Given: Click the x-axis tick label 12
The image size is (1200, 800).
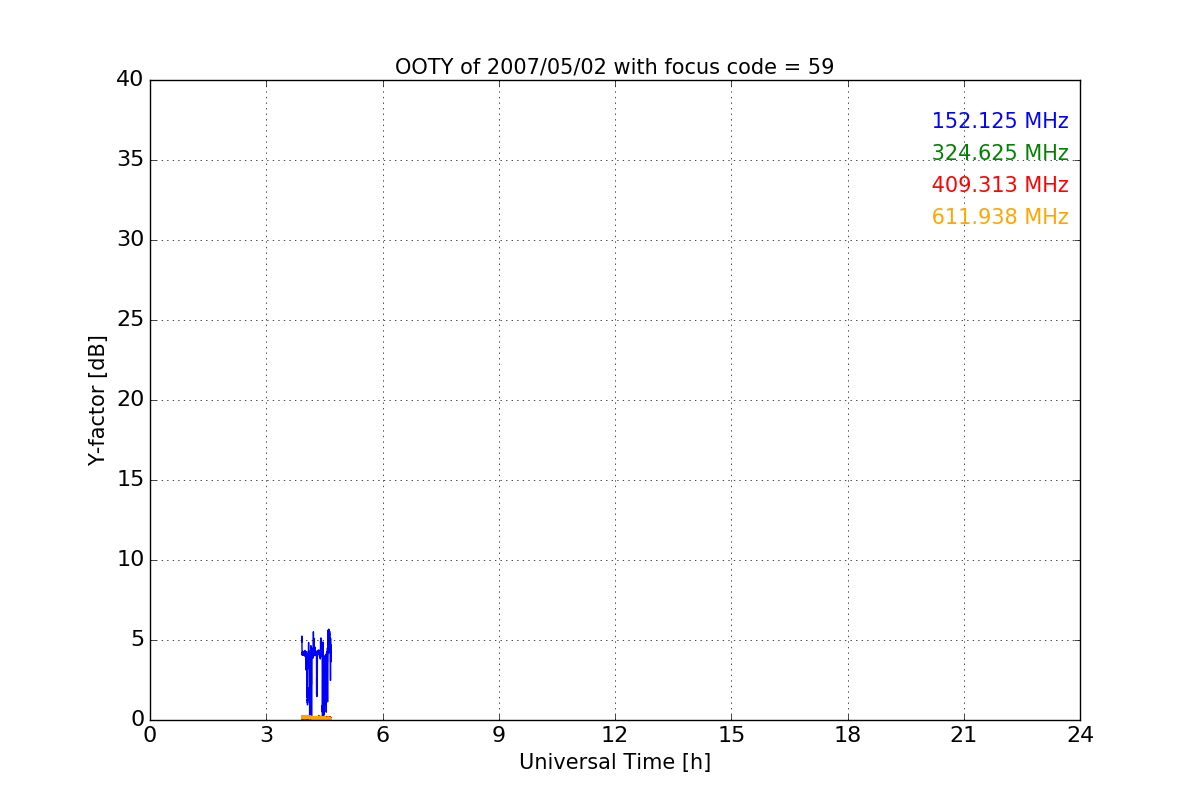Looking at the screenshot, I should [x=615, y=735].
